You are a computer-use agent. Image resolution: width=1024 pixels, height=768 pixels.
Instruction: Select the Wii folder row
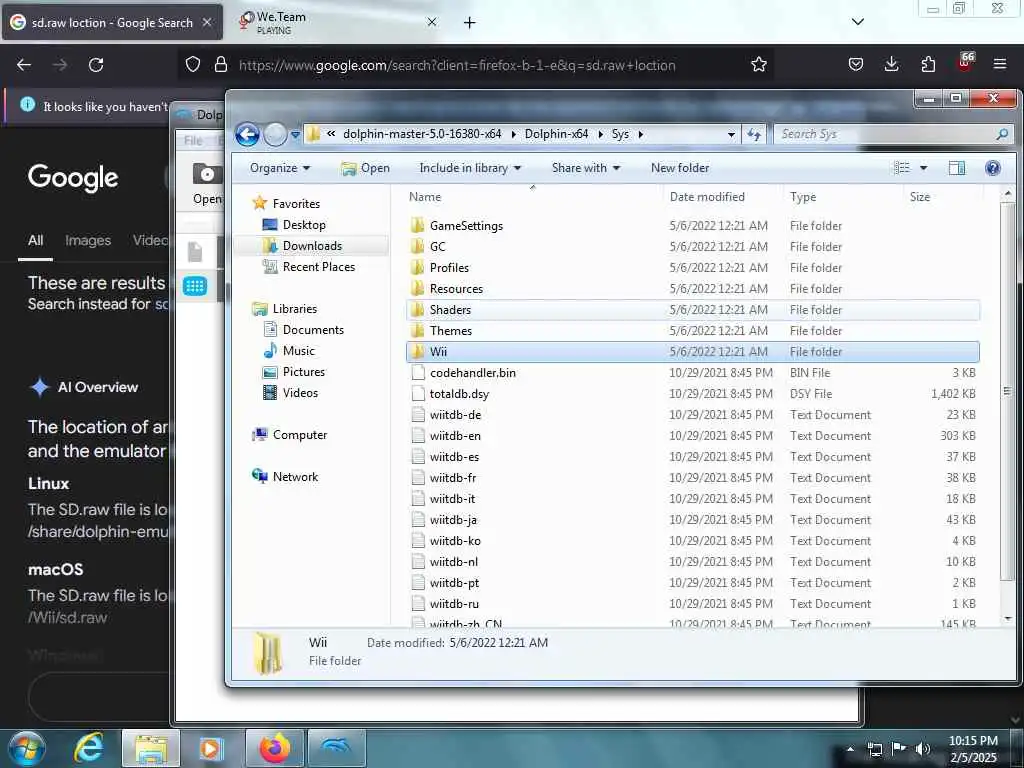(x=692, y=351)
